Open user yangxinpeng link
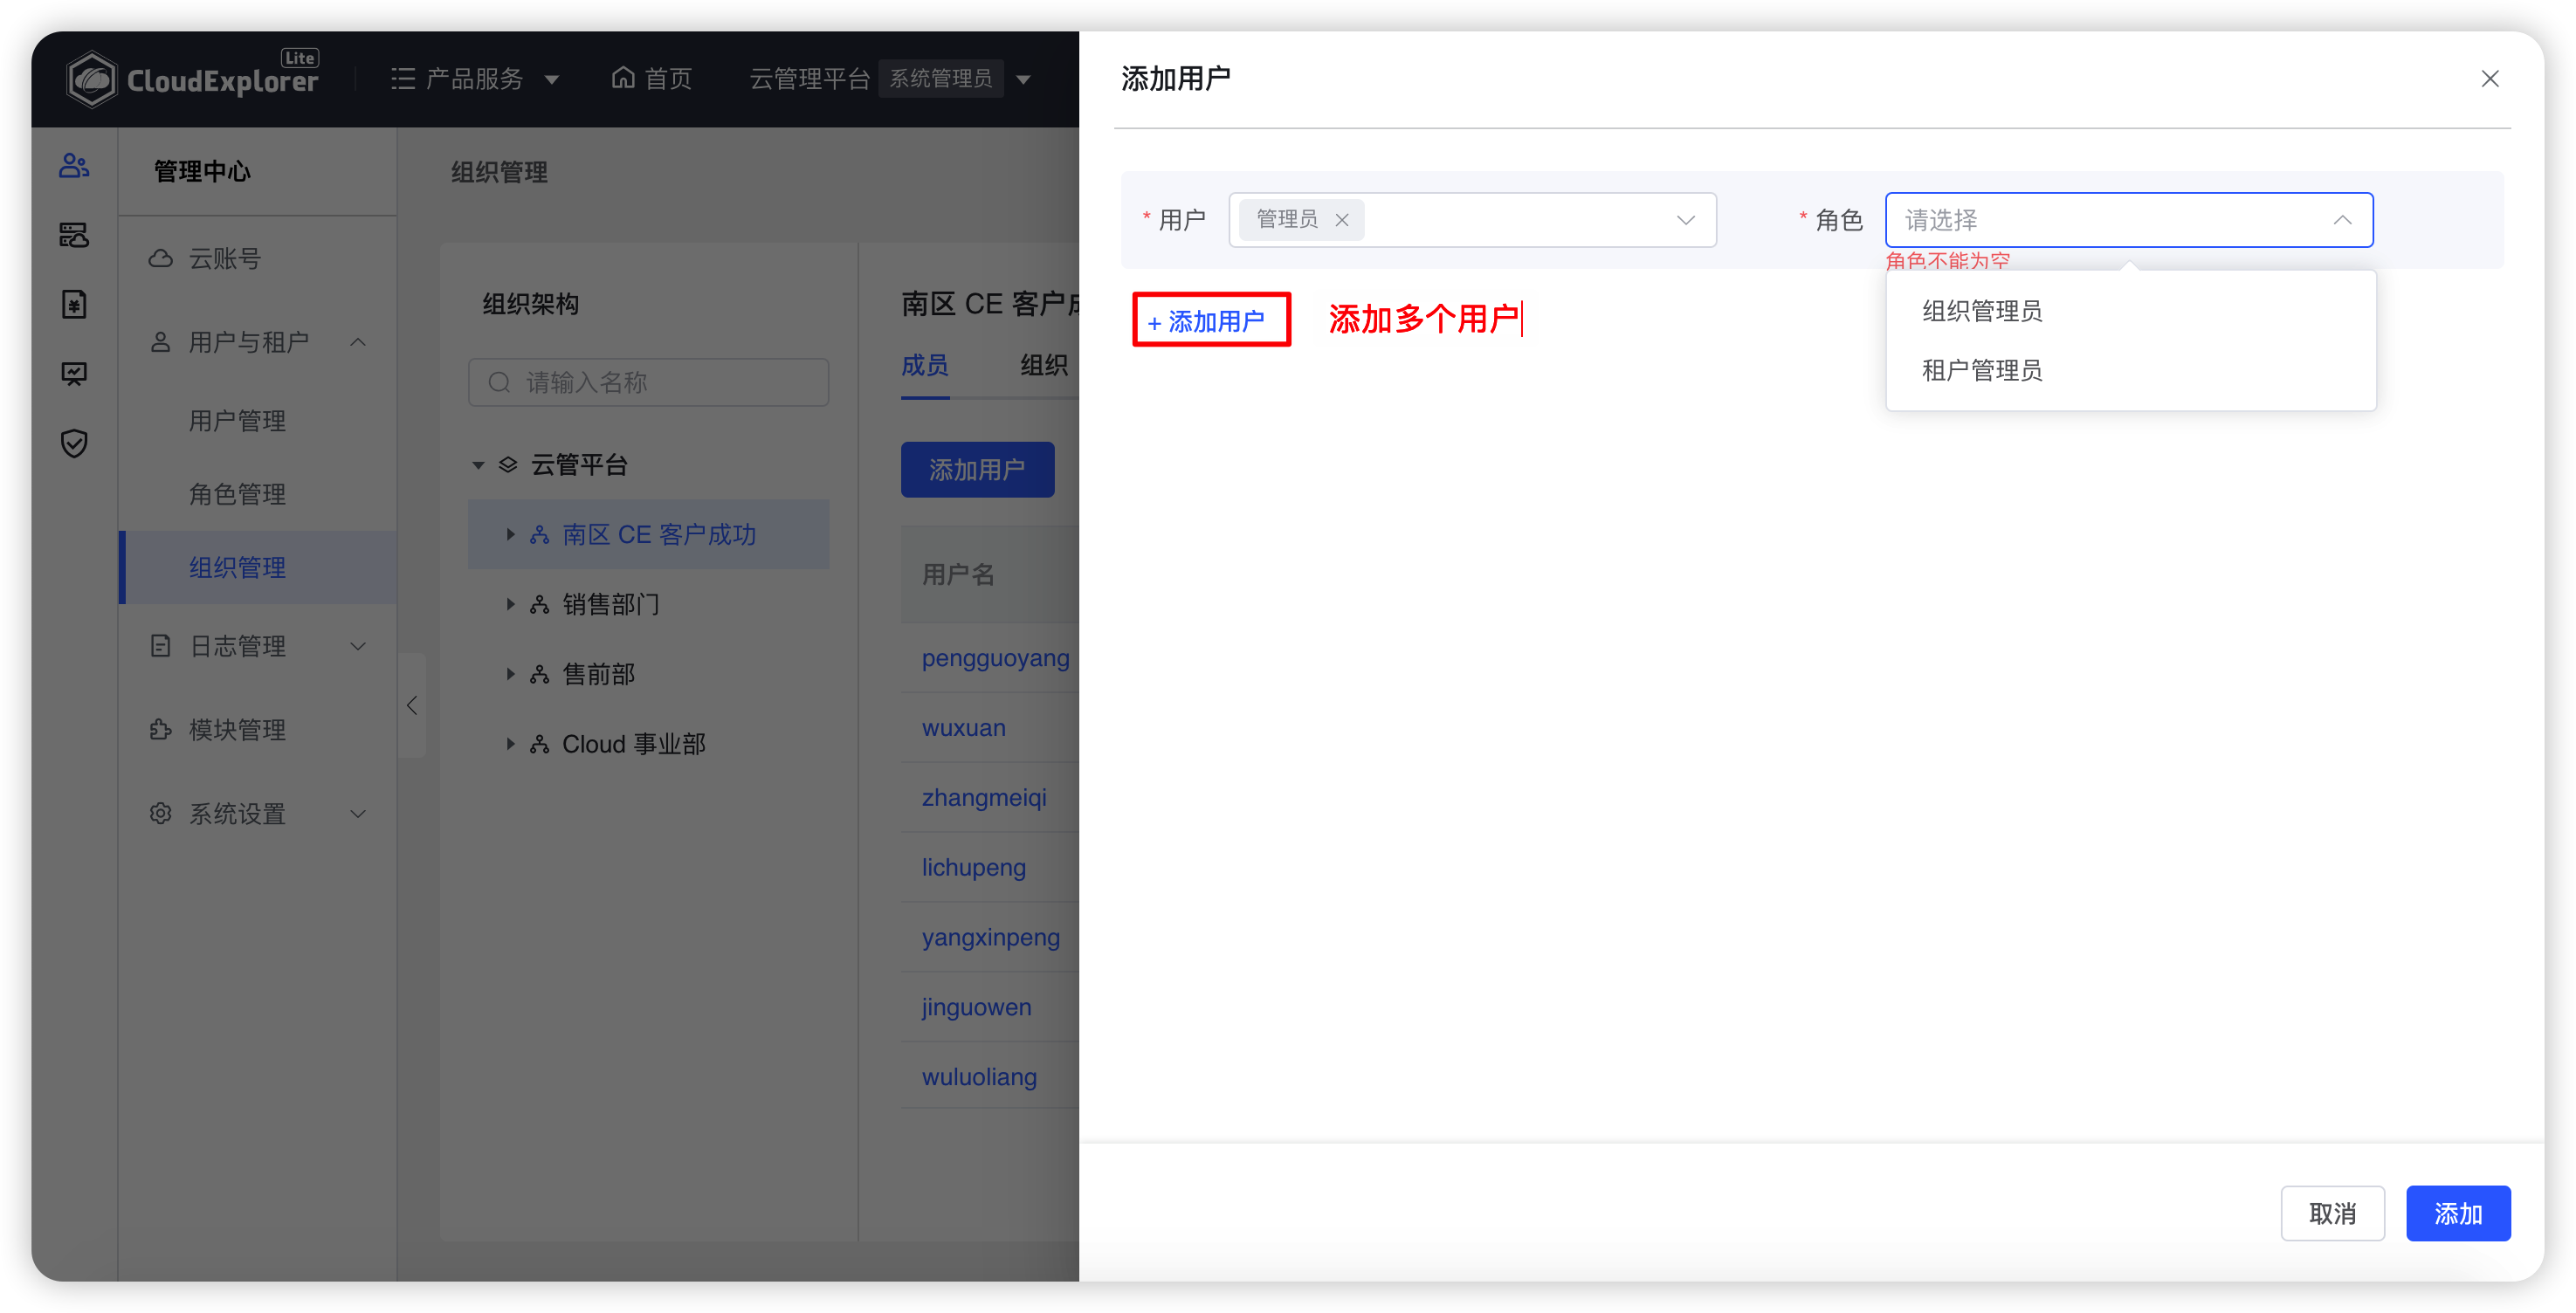Viewport: 2576px width, 1313px height. pyautogui.click(x=990, y=938)
